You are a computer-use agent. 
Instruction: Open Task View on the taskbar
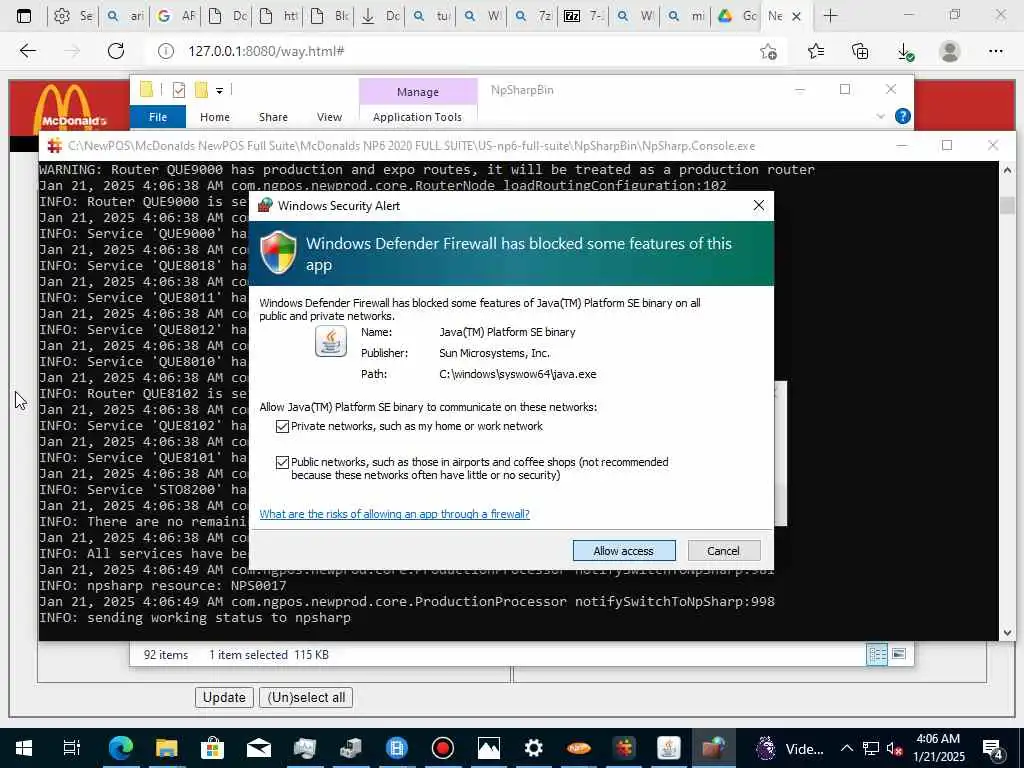point(71,748)
